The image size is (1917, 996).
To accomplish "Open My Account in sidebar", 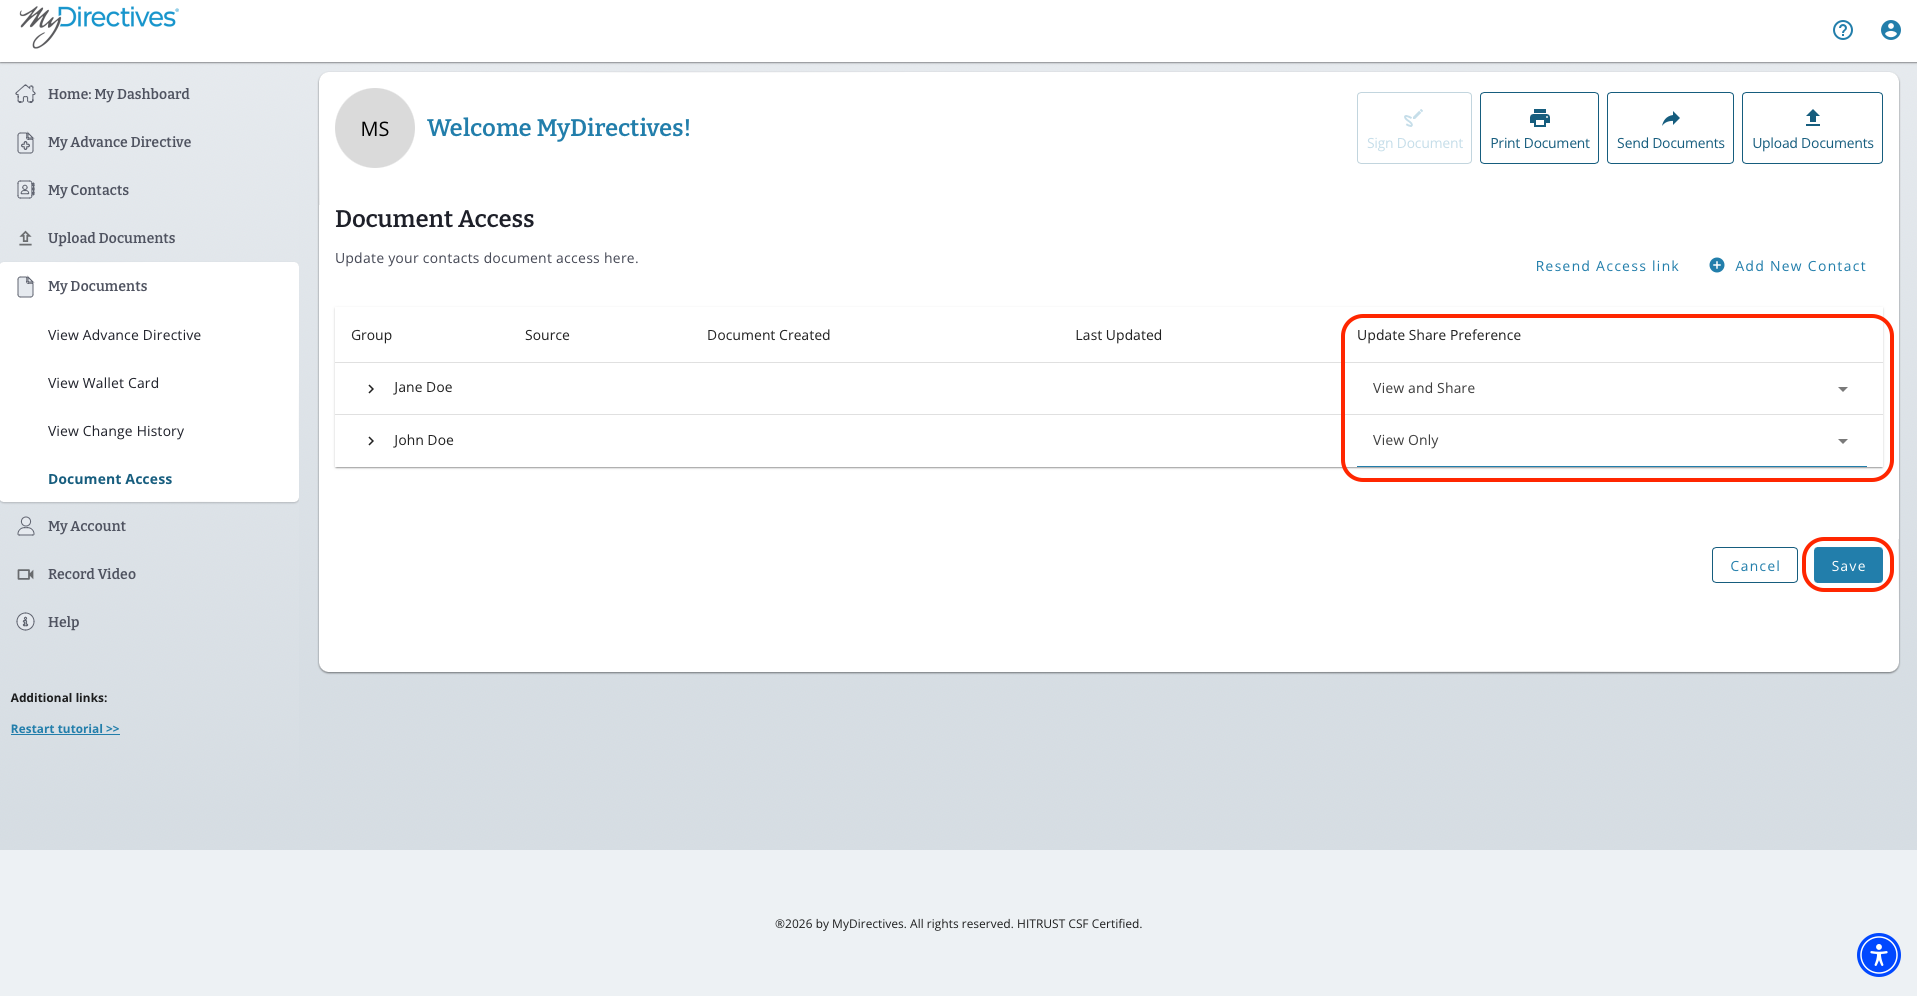I will (x=87, y=526).
